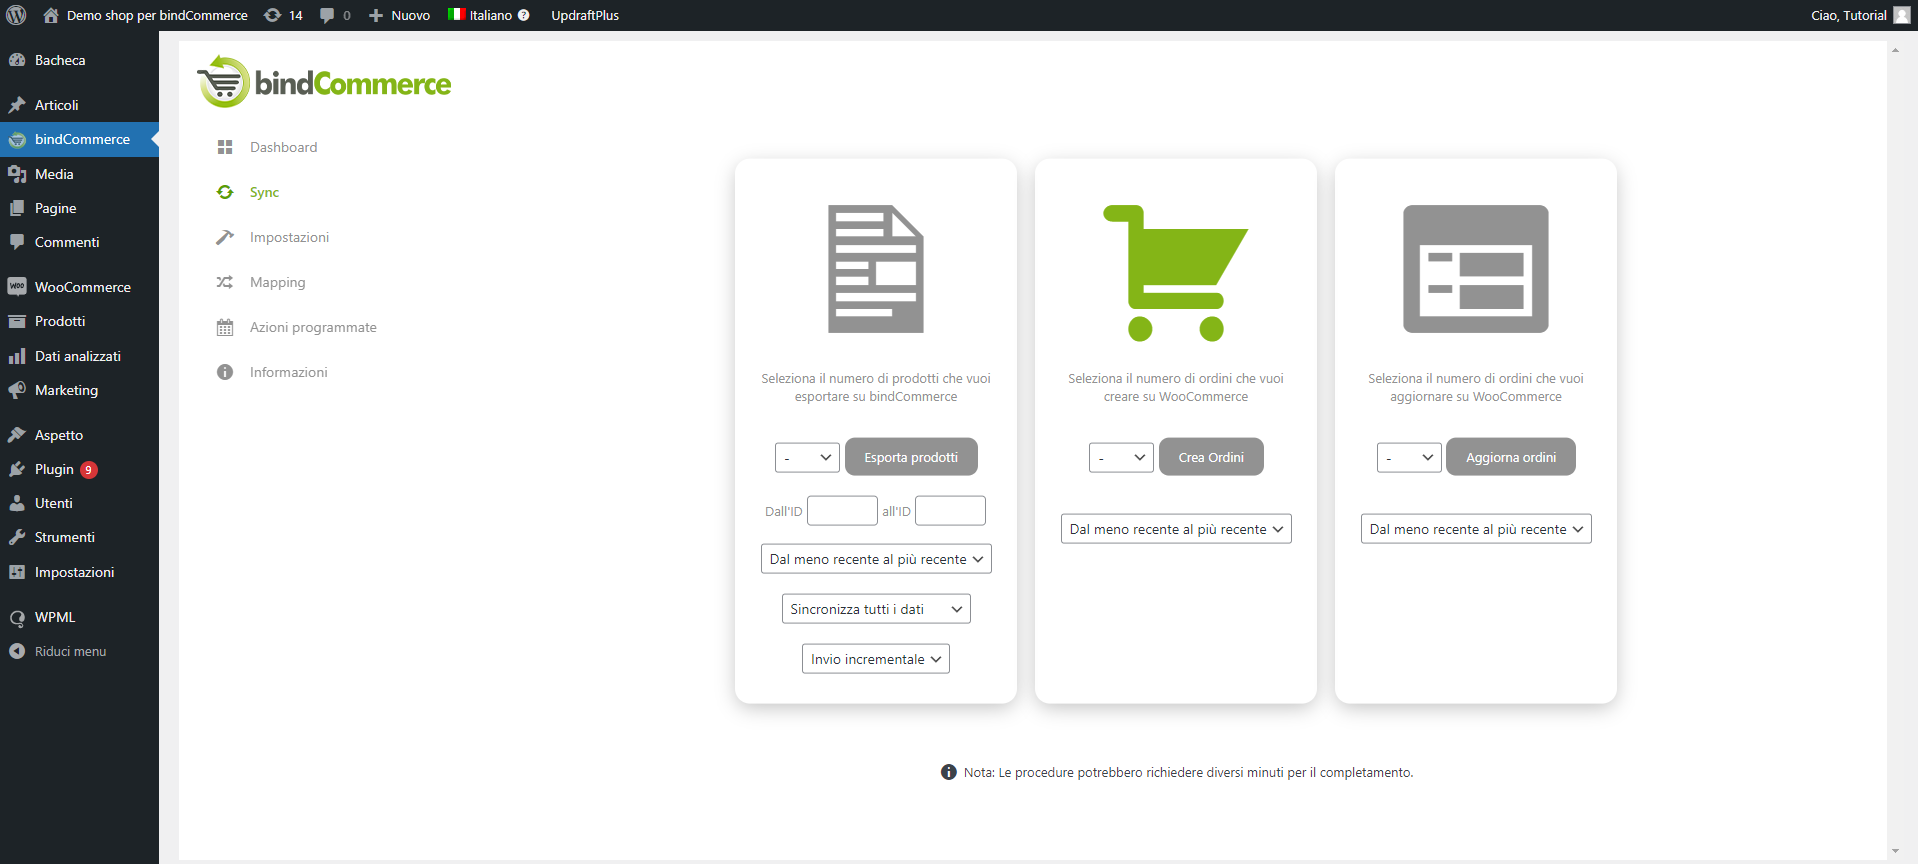The image size is (1918, 864).
Task: Open the Media icon in sidebar
Action: coord(17,174)
